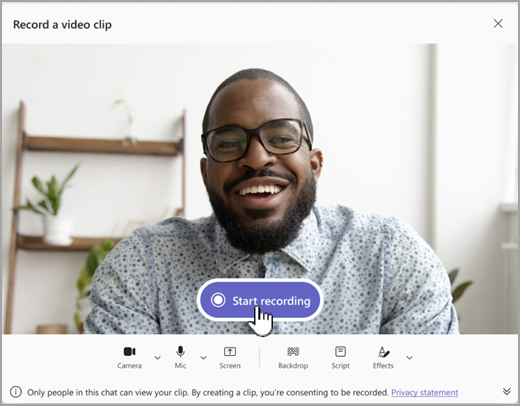Select the Effects pen icon
Screen dimensions: 520x406
tap(383, 352)
